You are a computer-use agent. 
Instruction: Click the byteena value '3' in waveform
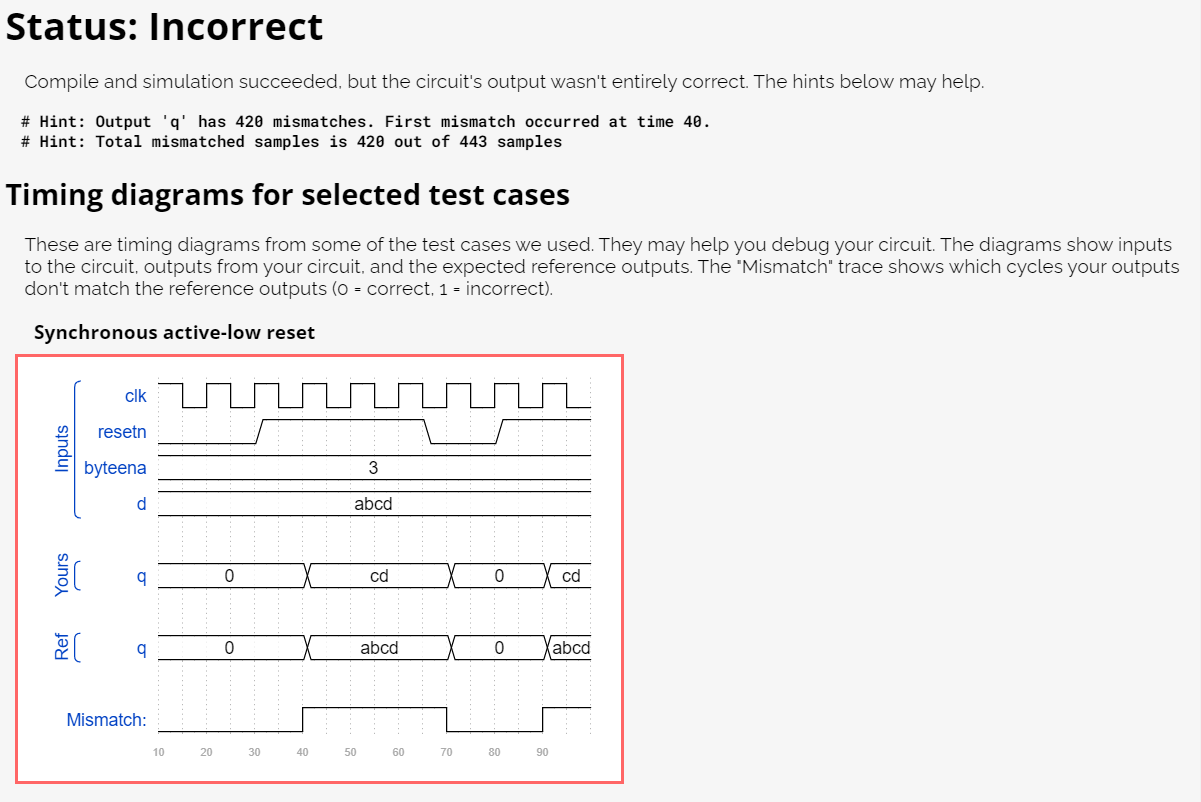pos(373,468)
